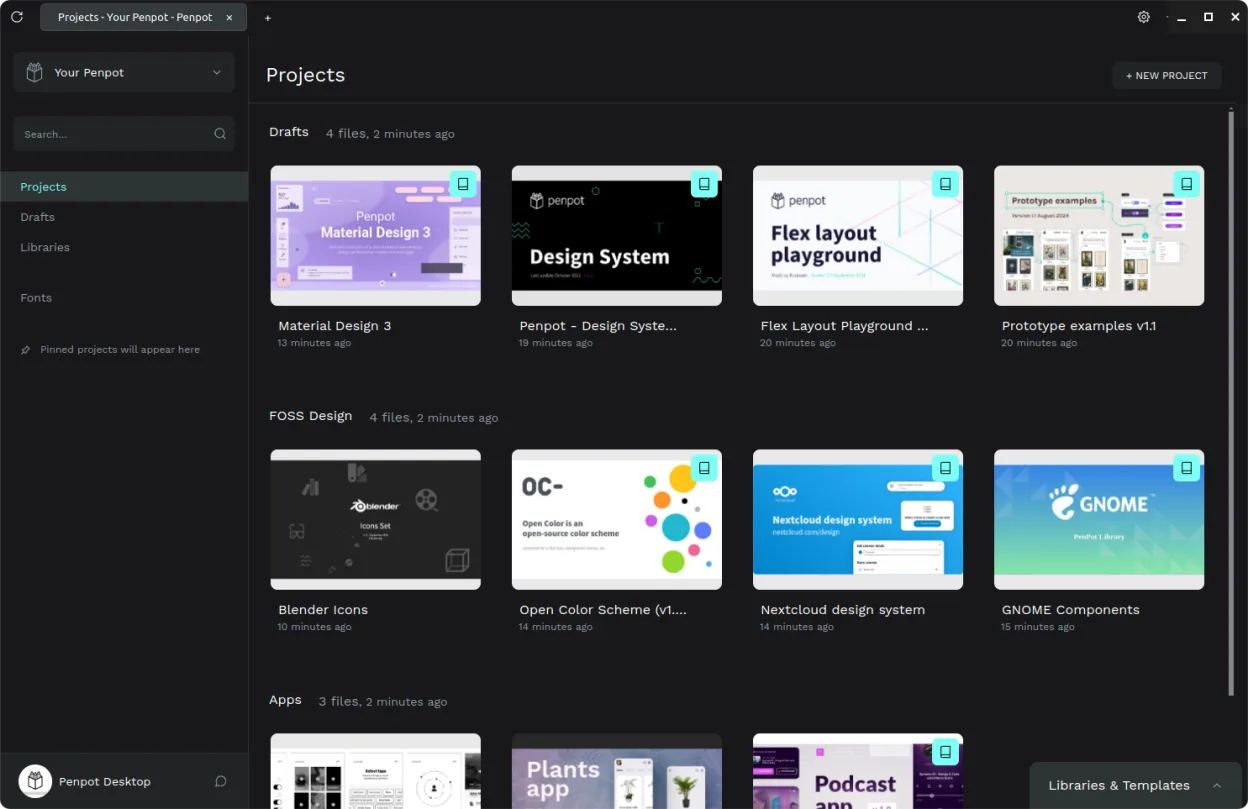The height and width of the screenshot is (809, 1248).
Task: Select Projects in the sidebar
Action: pos(124,187)
